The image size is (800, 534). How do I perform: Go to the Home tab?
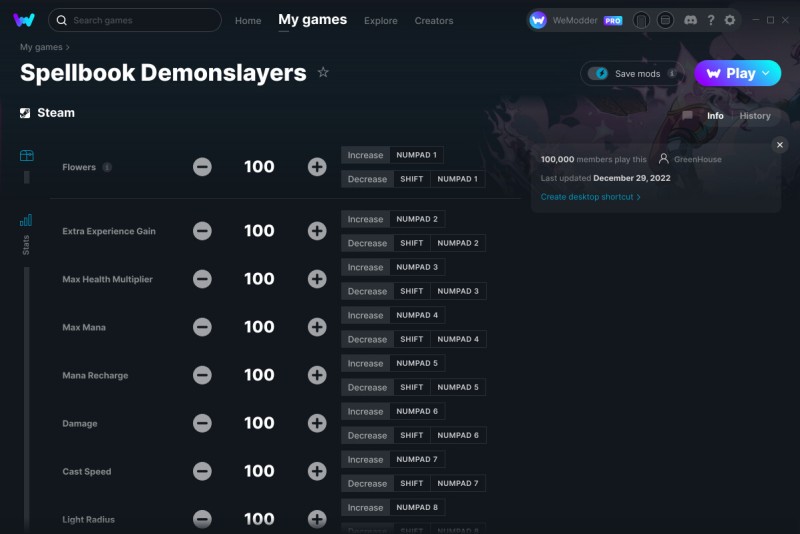tap(248, 20)
